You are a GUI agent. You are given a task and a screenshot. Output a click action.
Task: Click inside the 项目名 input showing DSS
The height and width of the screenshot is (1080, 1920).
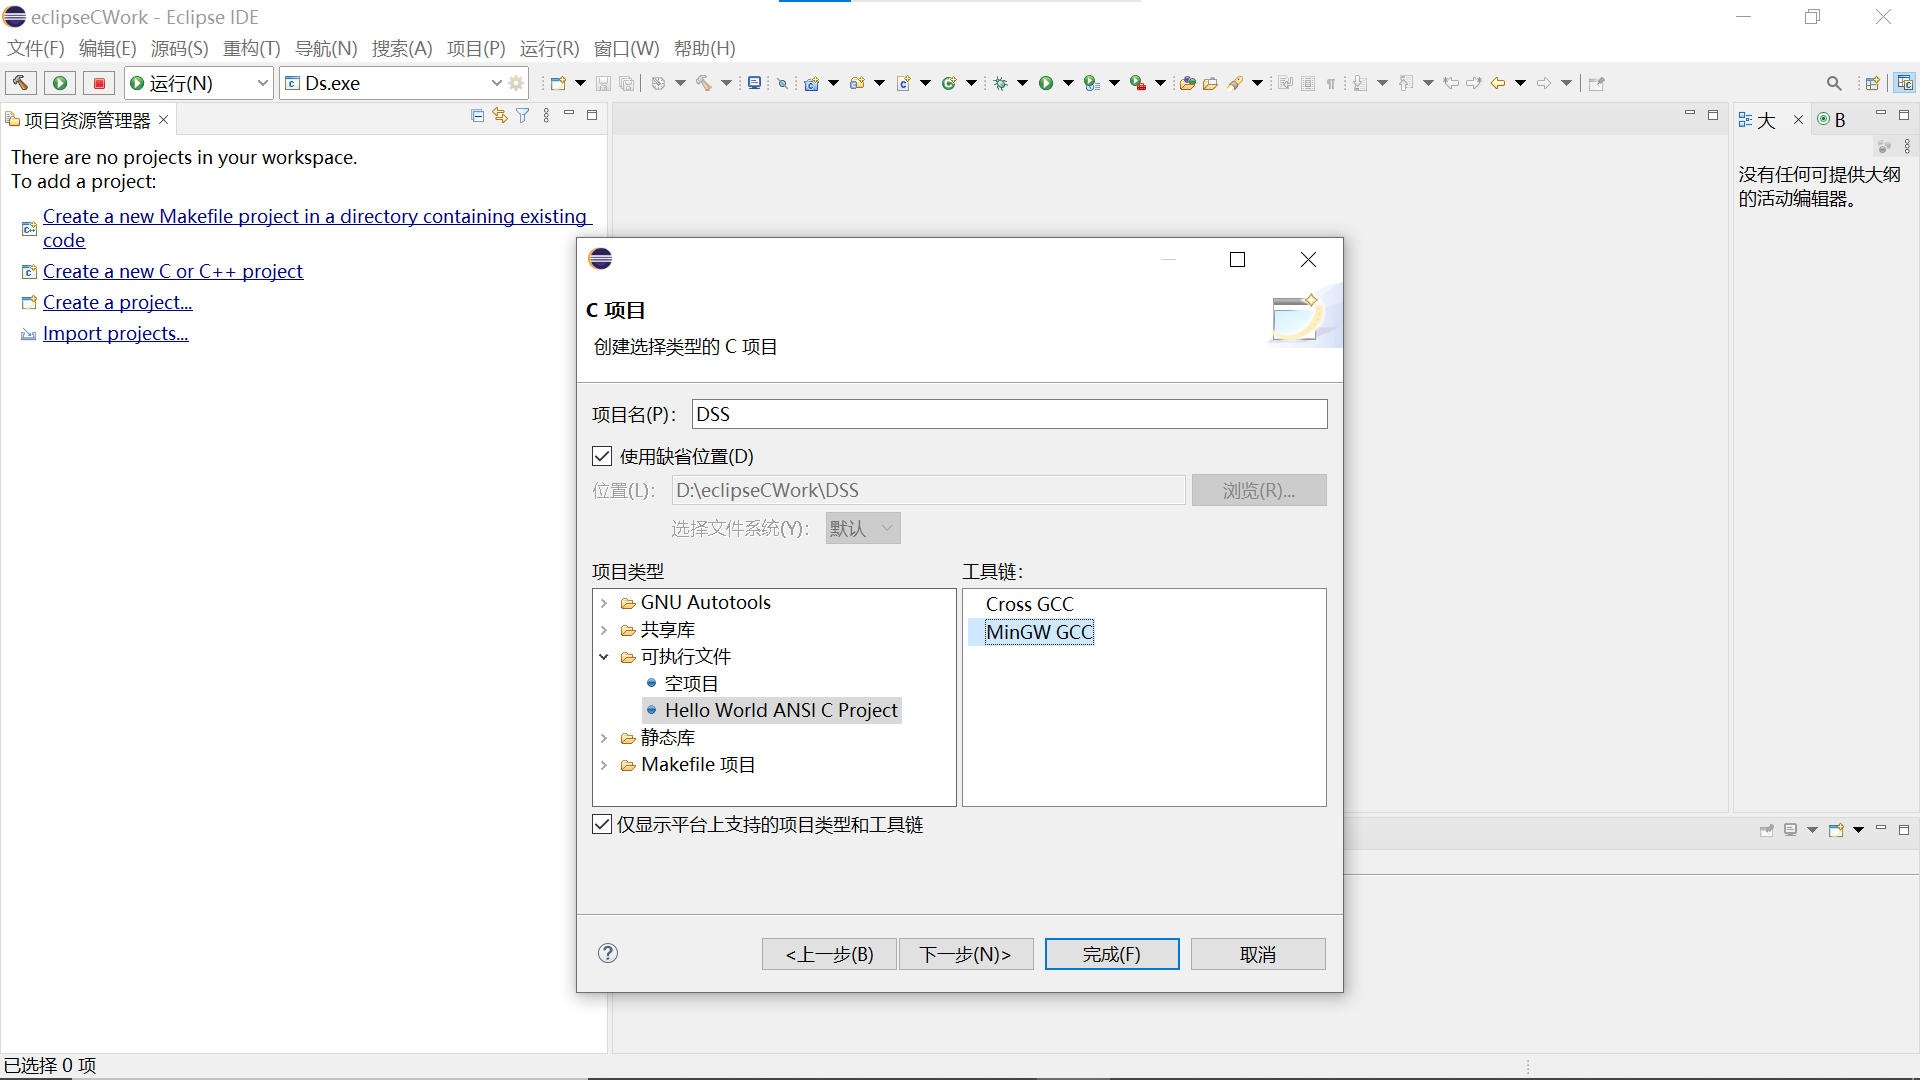point(1008,413)
